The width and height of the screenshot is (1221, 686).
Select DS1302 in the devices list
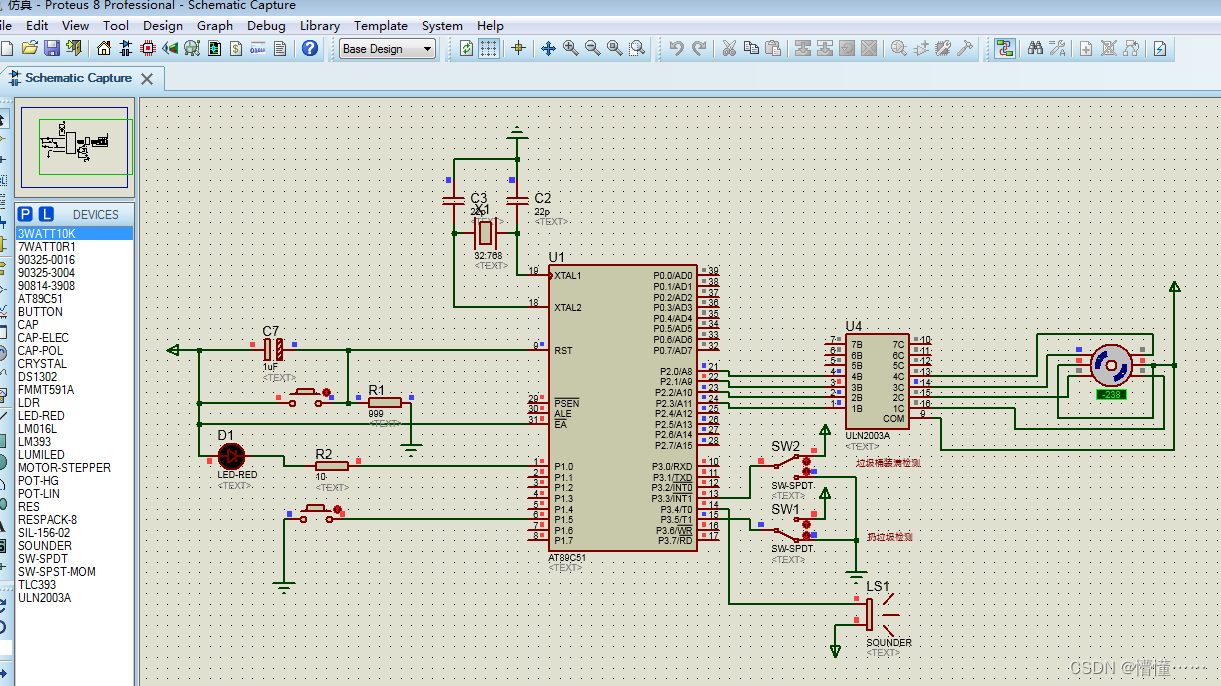(x=74, y=377)
